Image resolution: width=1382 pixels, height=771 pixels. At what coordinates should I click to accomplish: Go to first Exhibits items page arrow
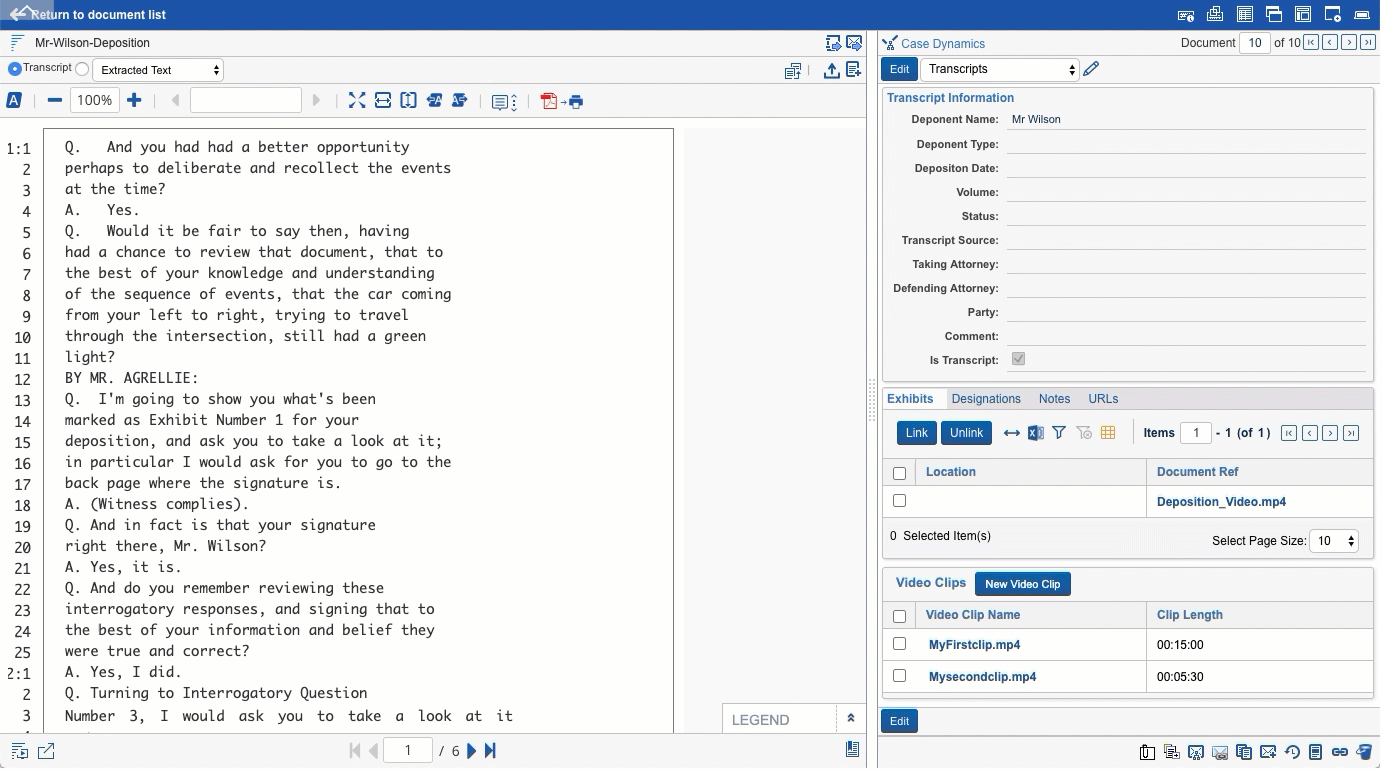click(1289, 433)
